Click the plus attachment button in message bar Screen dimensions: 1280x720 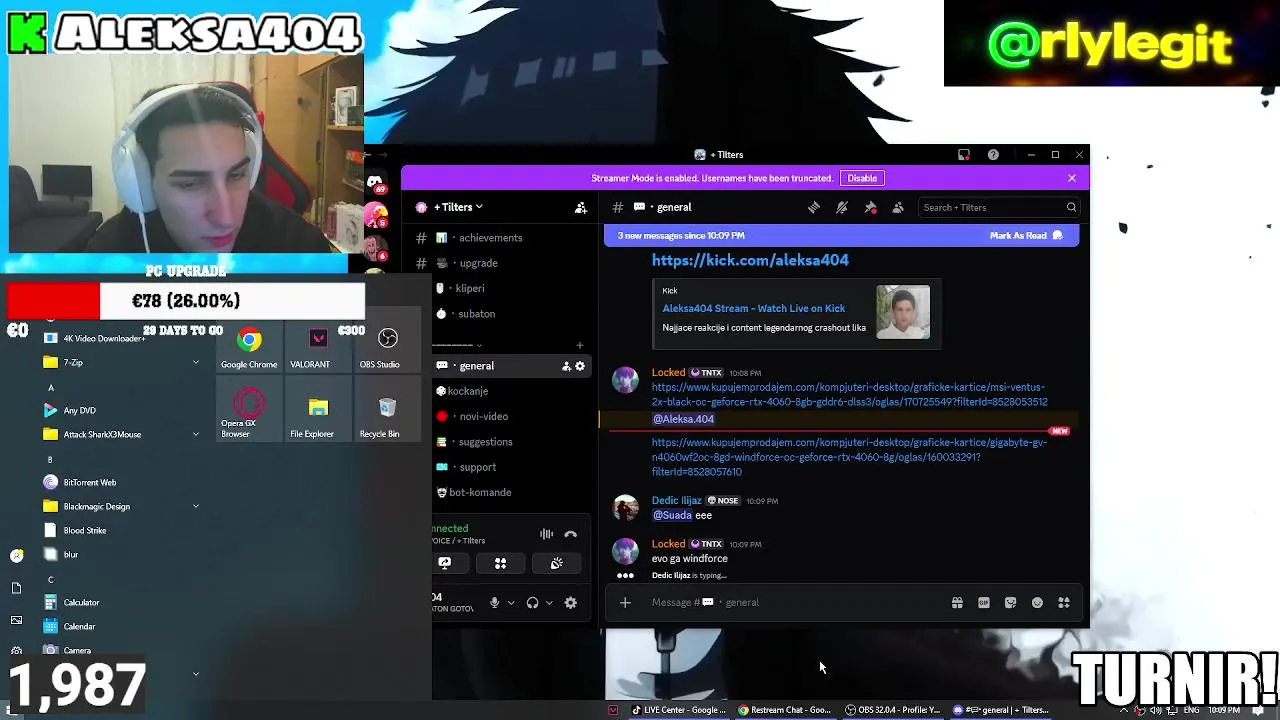coord(625,602)
